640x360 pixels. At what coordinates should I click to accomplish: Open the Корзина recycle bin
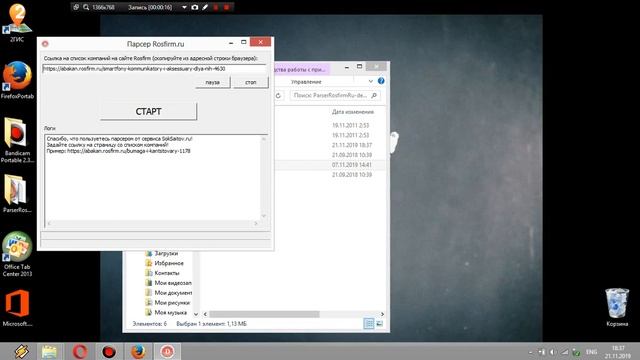[x=617, y=307]
